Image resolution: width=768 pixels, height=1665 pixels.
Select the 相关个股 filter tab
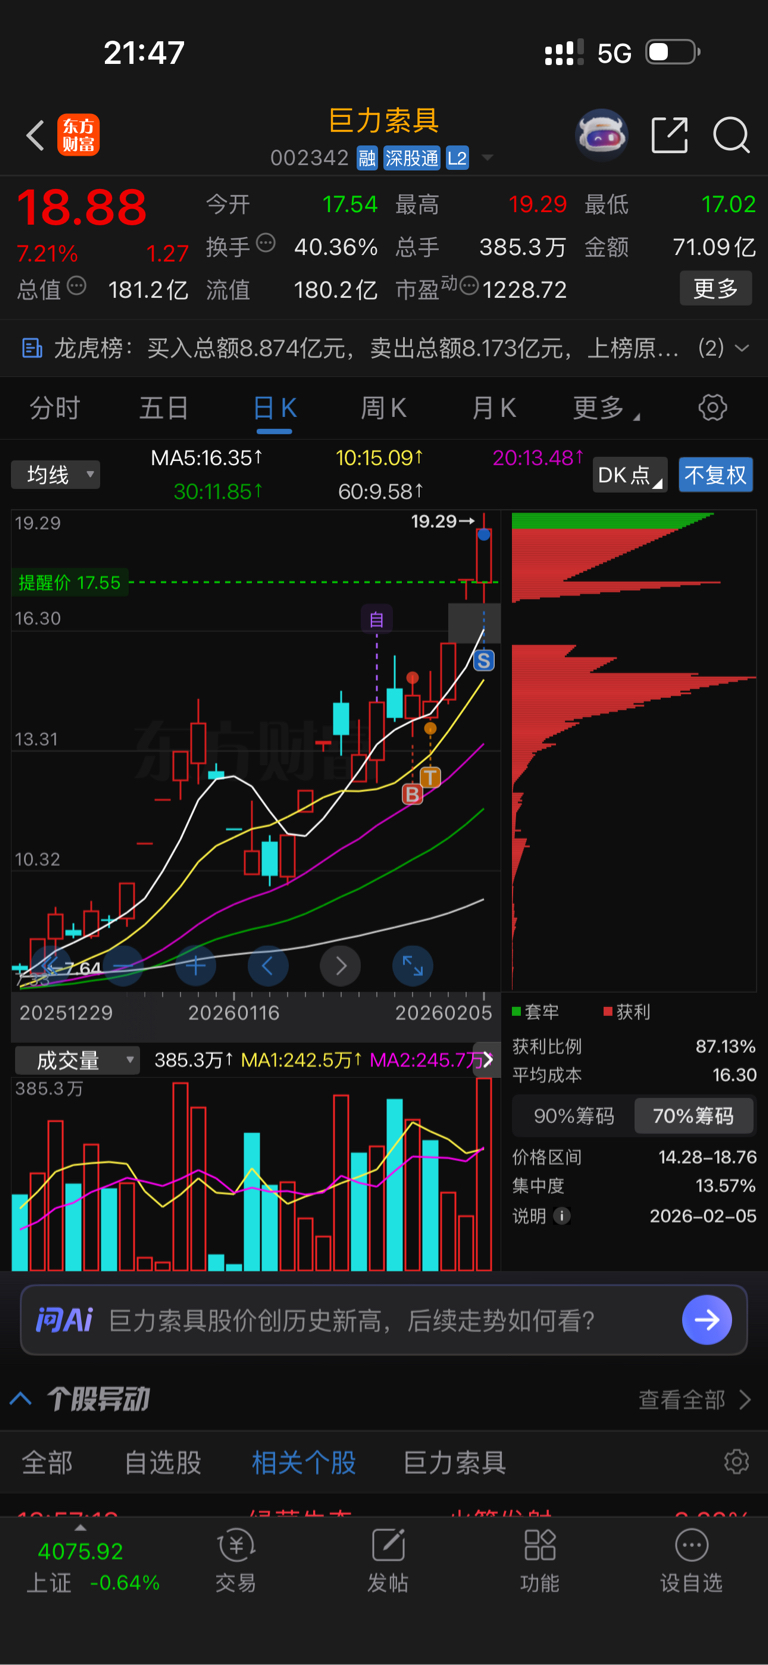click(x=304, y=1463)
